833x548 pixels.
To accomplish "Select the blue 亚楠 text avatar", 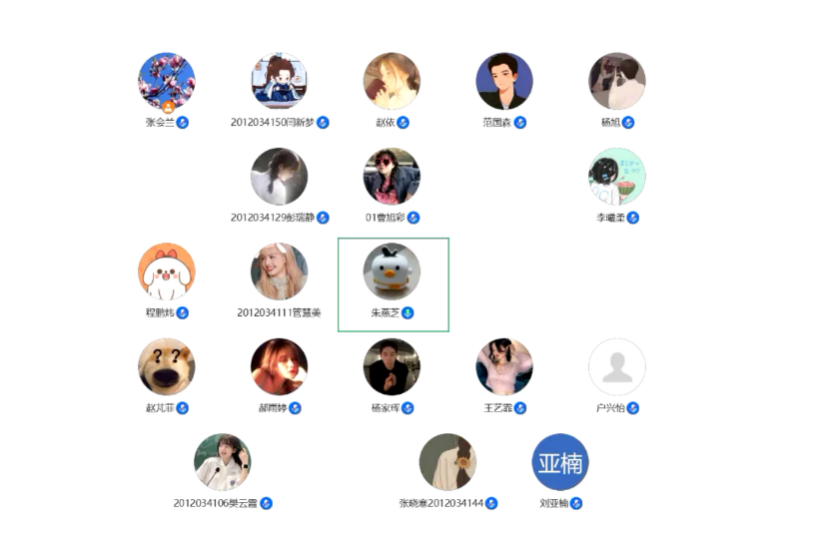I will click(x=560, y=462).
